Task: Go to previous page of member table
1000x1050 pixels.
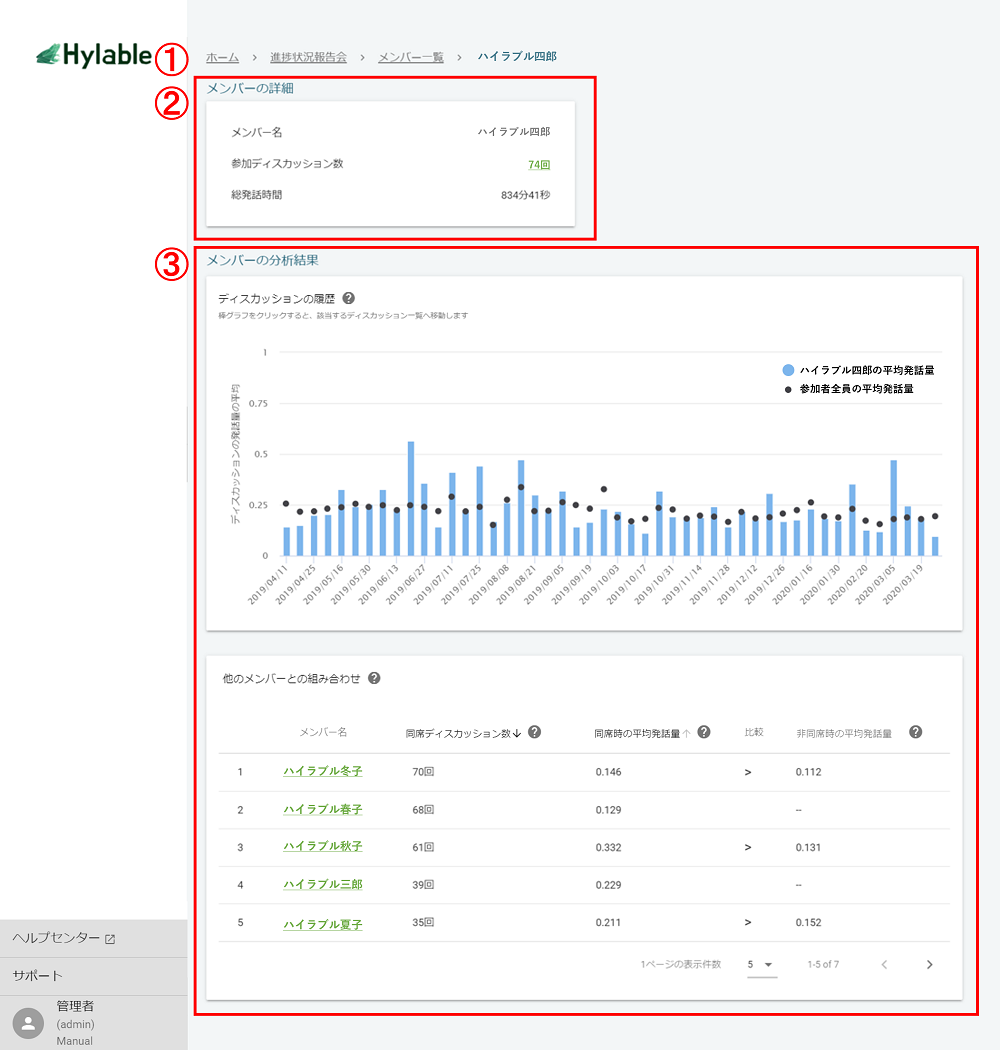Action: 884,965
